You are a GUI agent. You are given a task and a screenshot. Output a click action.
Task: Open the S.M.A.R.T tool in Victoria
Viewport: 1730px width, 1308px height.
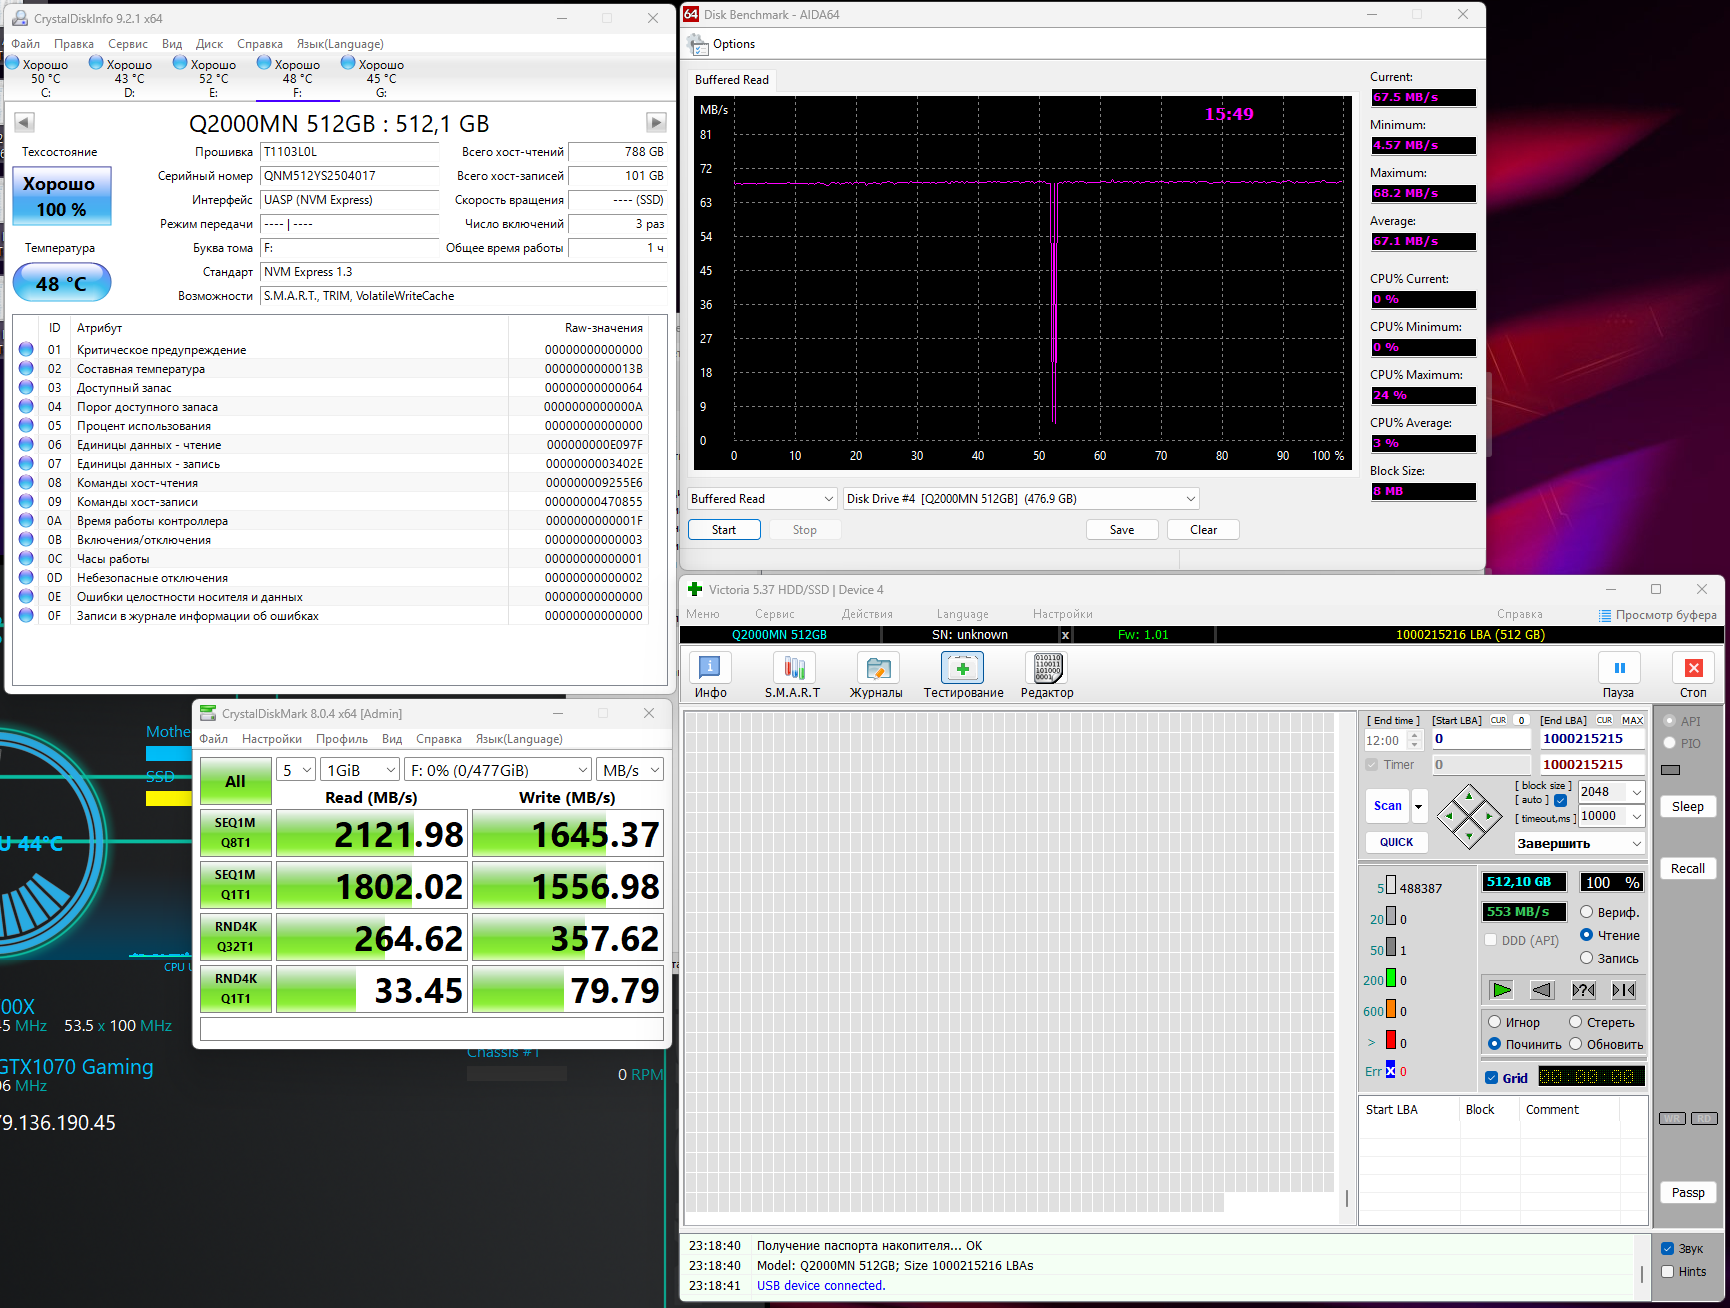click(x=793, y=668)
